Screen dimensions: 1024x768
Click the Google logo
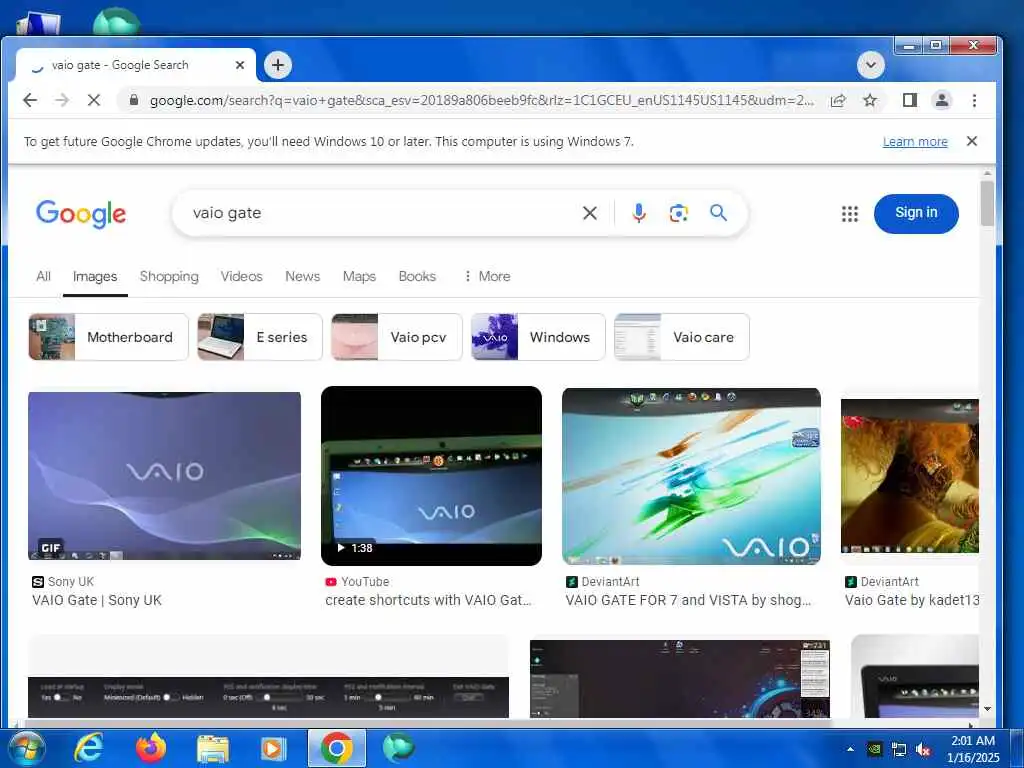(x=81, y=214)
